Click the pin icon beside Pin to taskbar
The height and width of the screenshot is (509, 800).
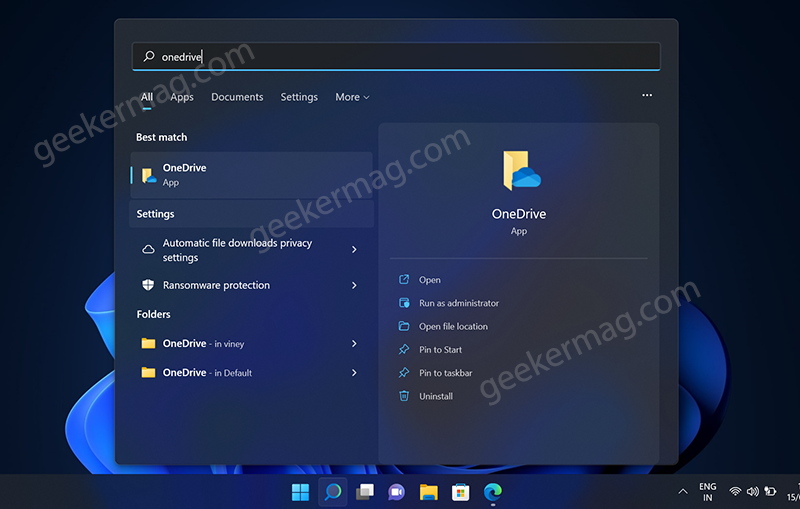pyautogui.click(x=404, y=373)
